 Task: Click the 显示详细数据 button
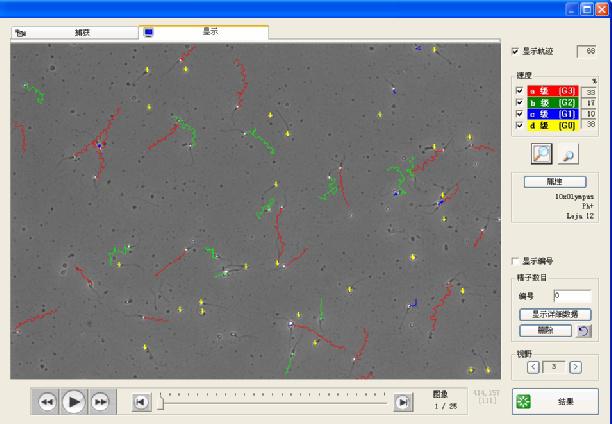coord(554,314)
